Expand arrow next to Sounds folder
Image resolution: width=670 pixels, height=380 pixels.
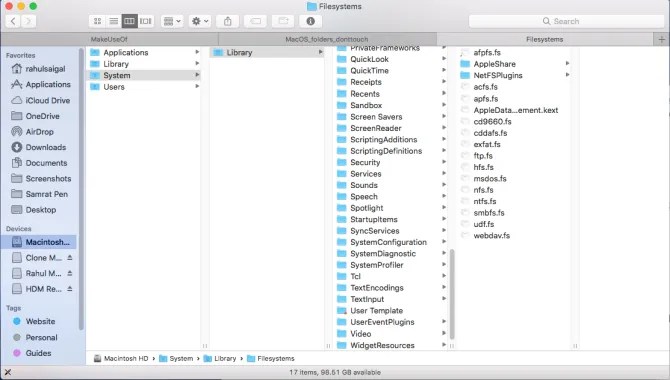tap(444, 185)
